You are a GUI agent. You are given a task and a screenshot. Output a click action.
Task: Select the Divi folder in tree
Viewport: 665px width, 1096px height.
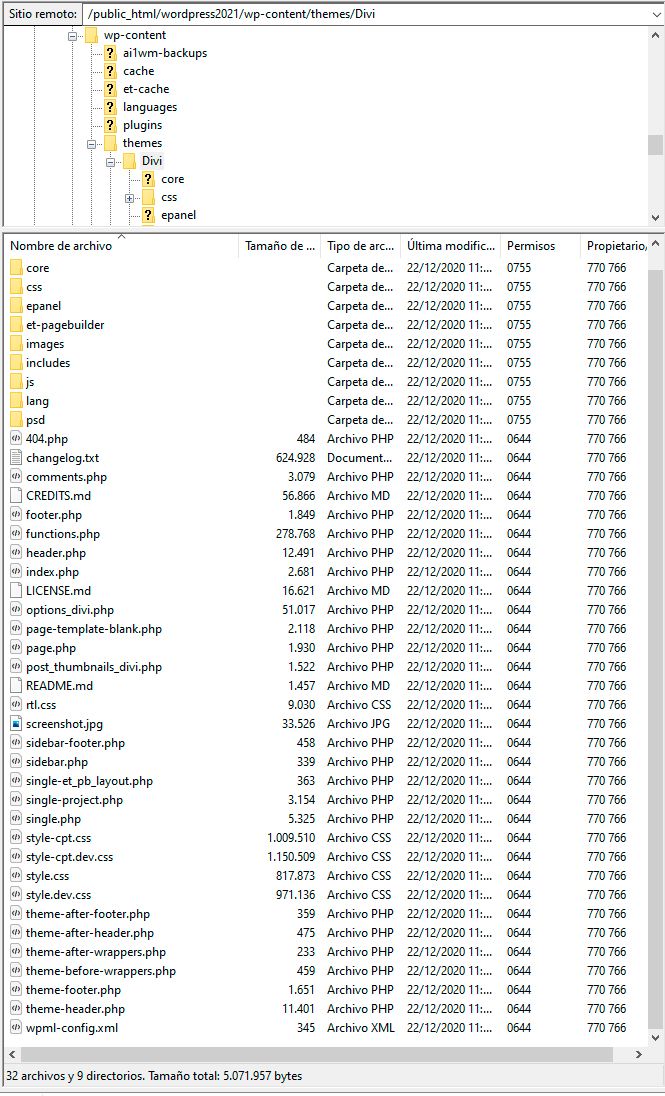[x=152, y=161]
